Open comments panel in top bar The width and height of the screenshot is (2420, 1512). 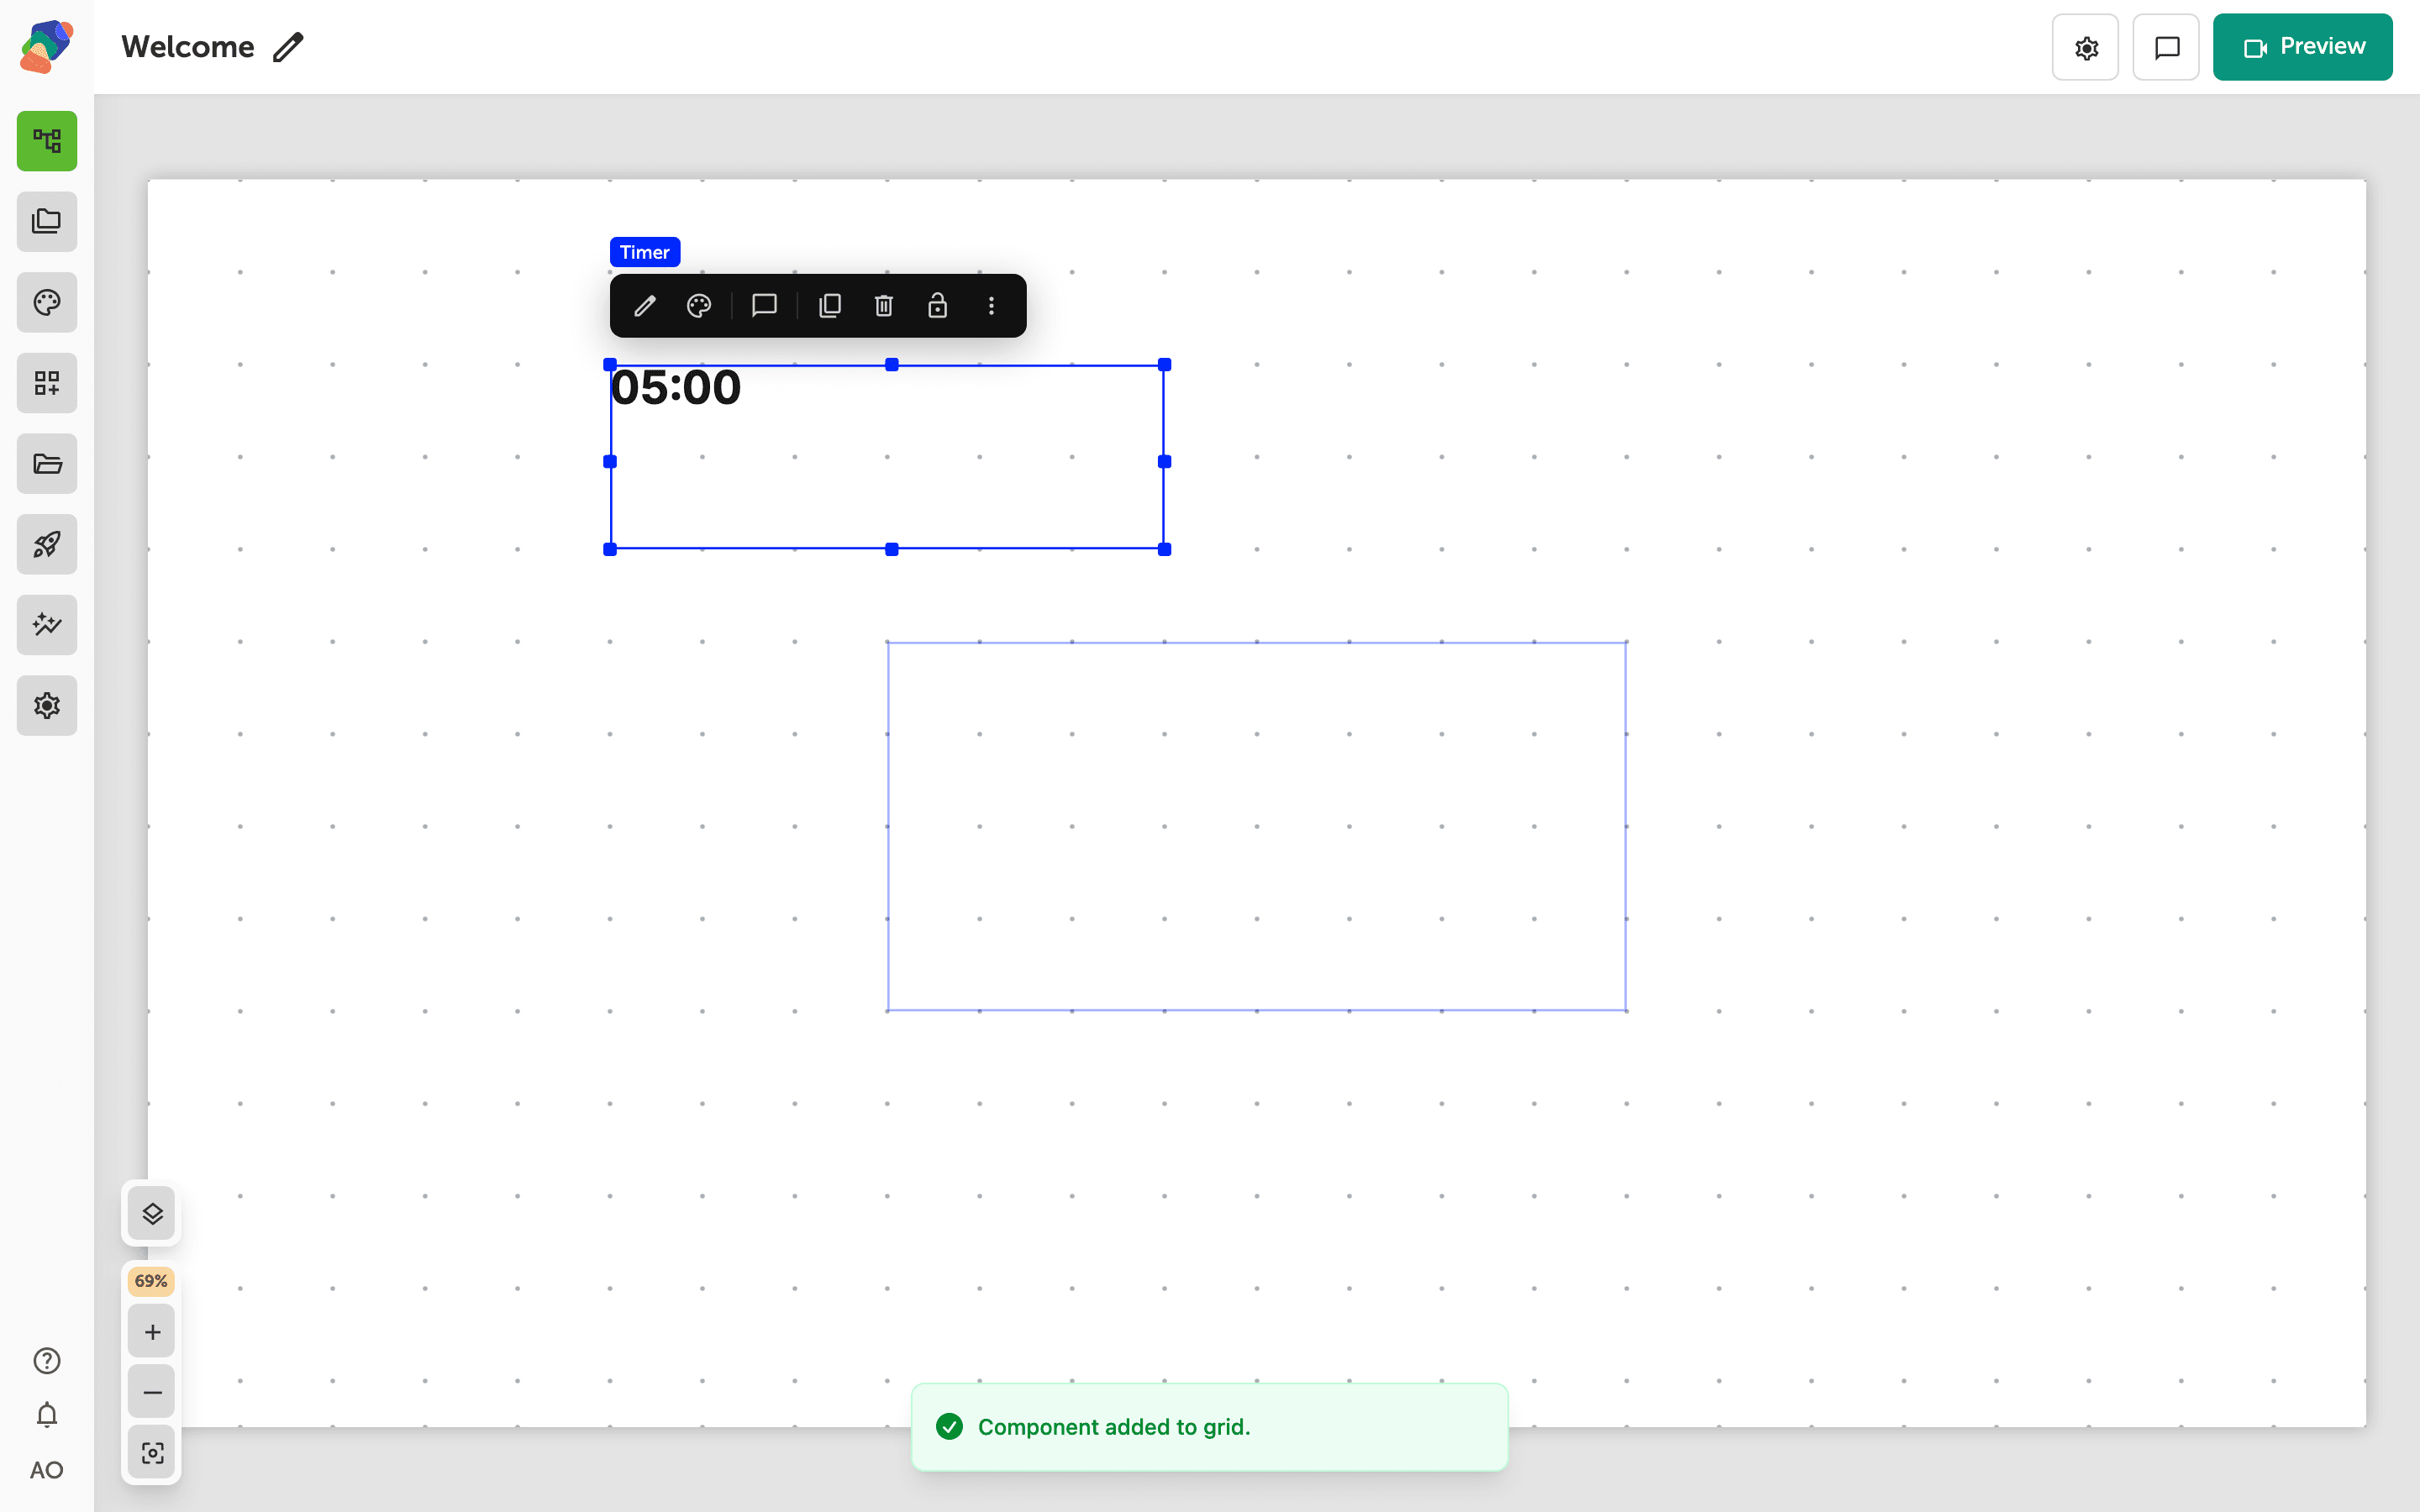click(x=2166, y=47)
